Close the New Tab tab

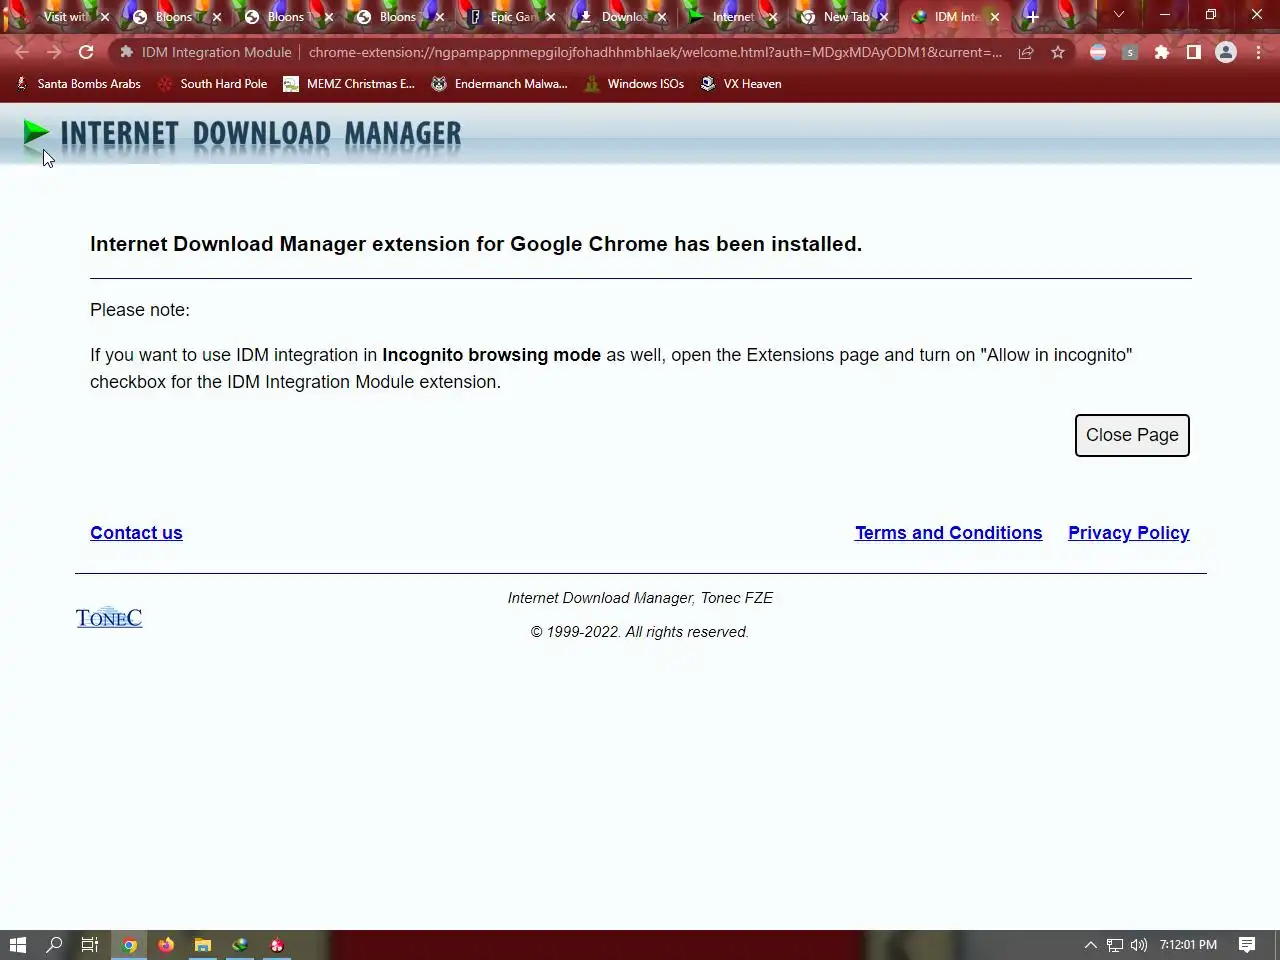click(883, 17)
